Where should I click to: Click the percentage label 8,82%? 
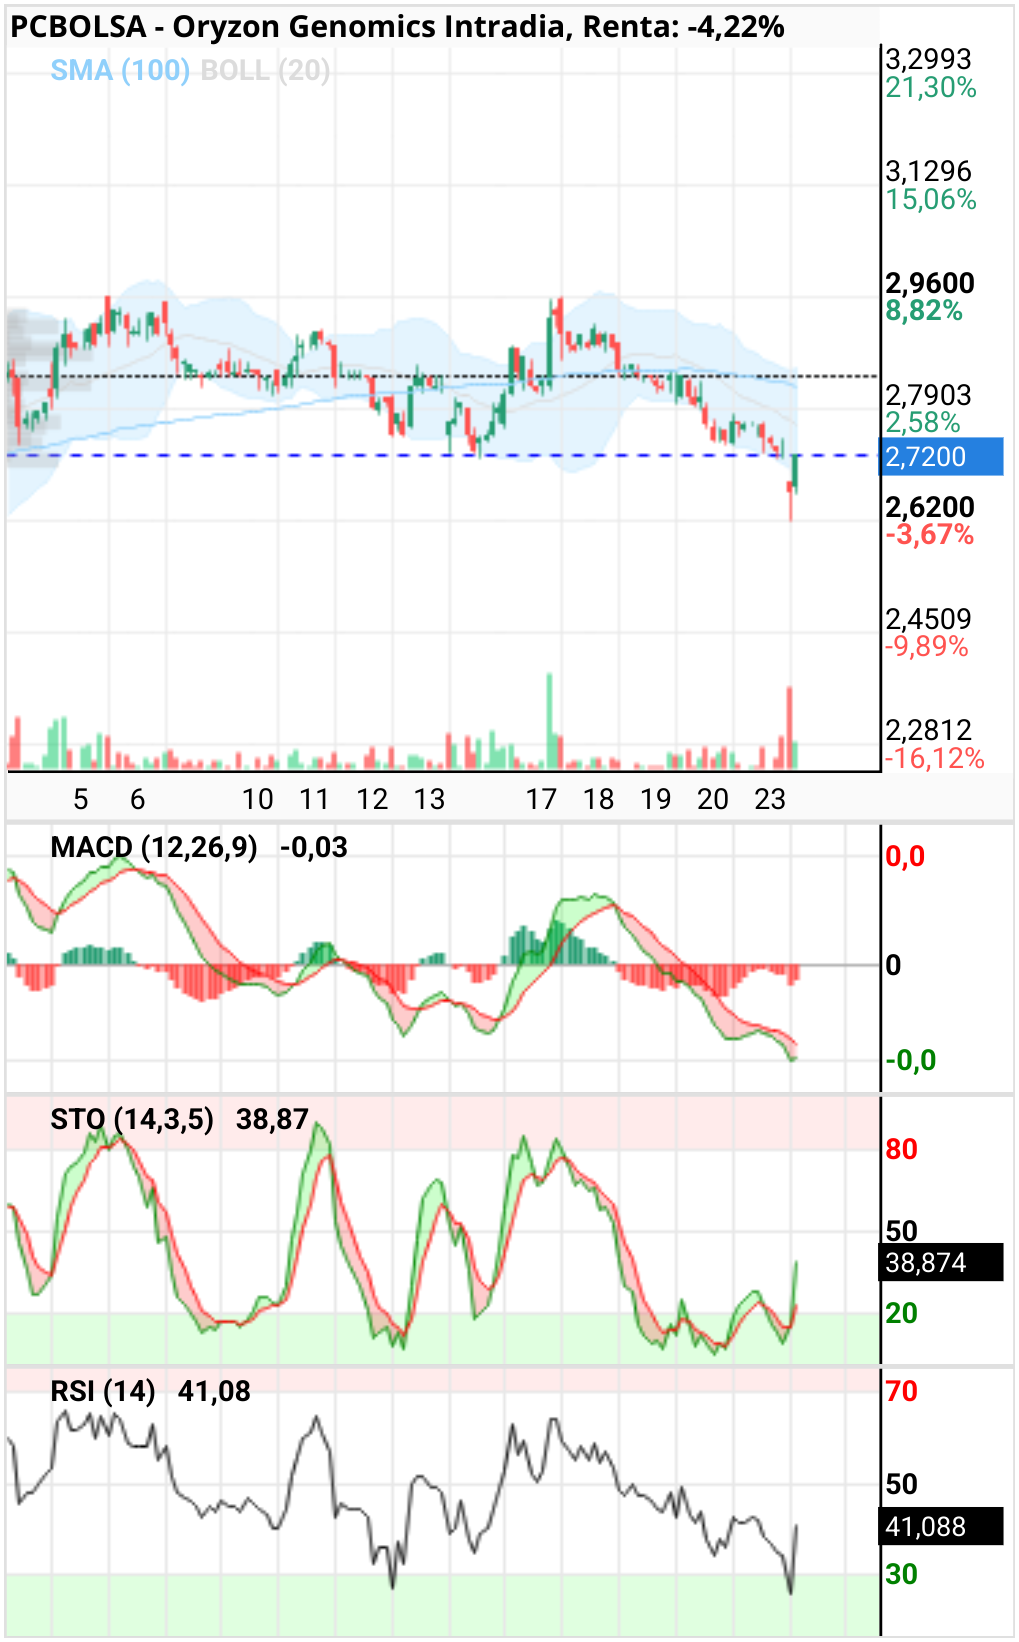[x=924, y=311]
